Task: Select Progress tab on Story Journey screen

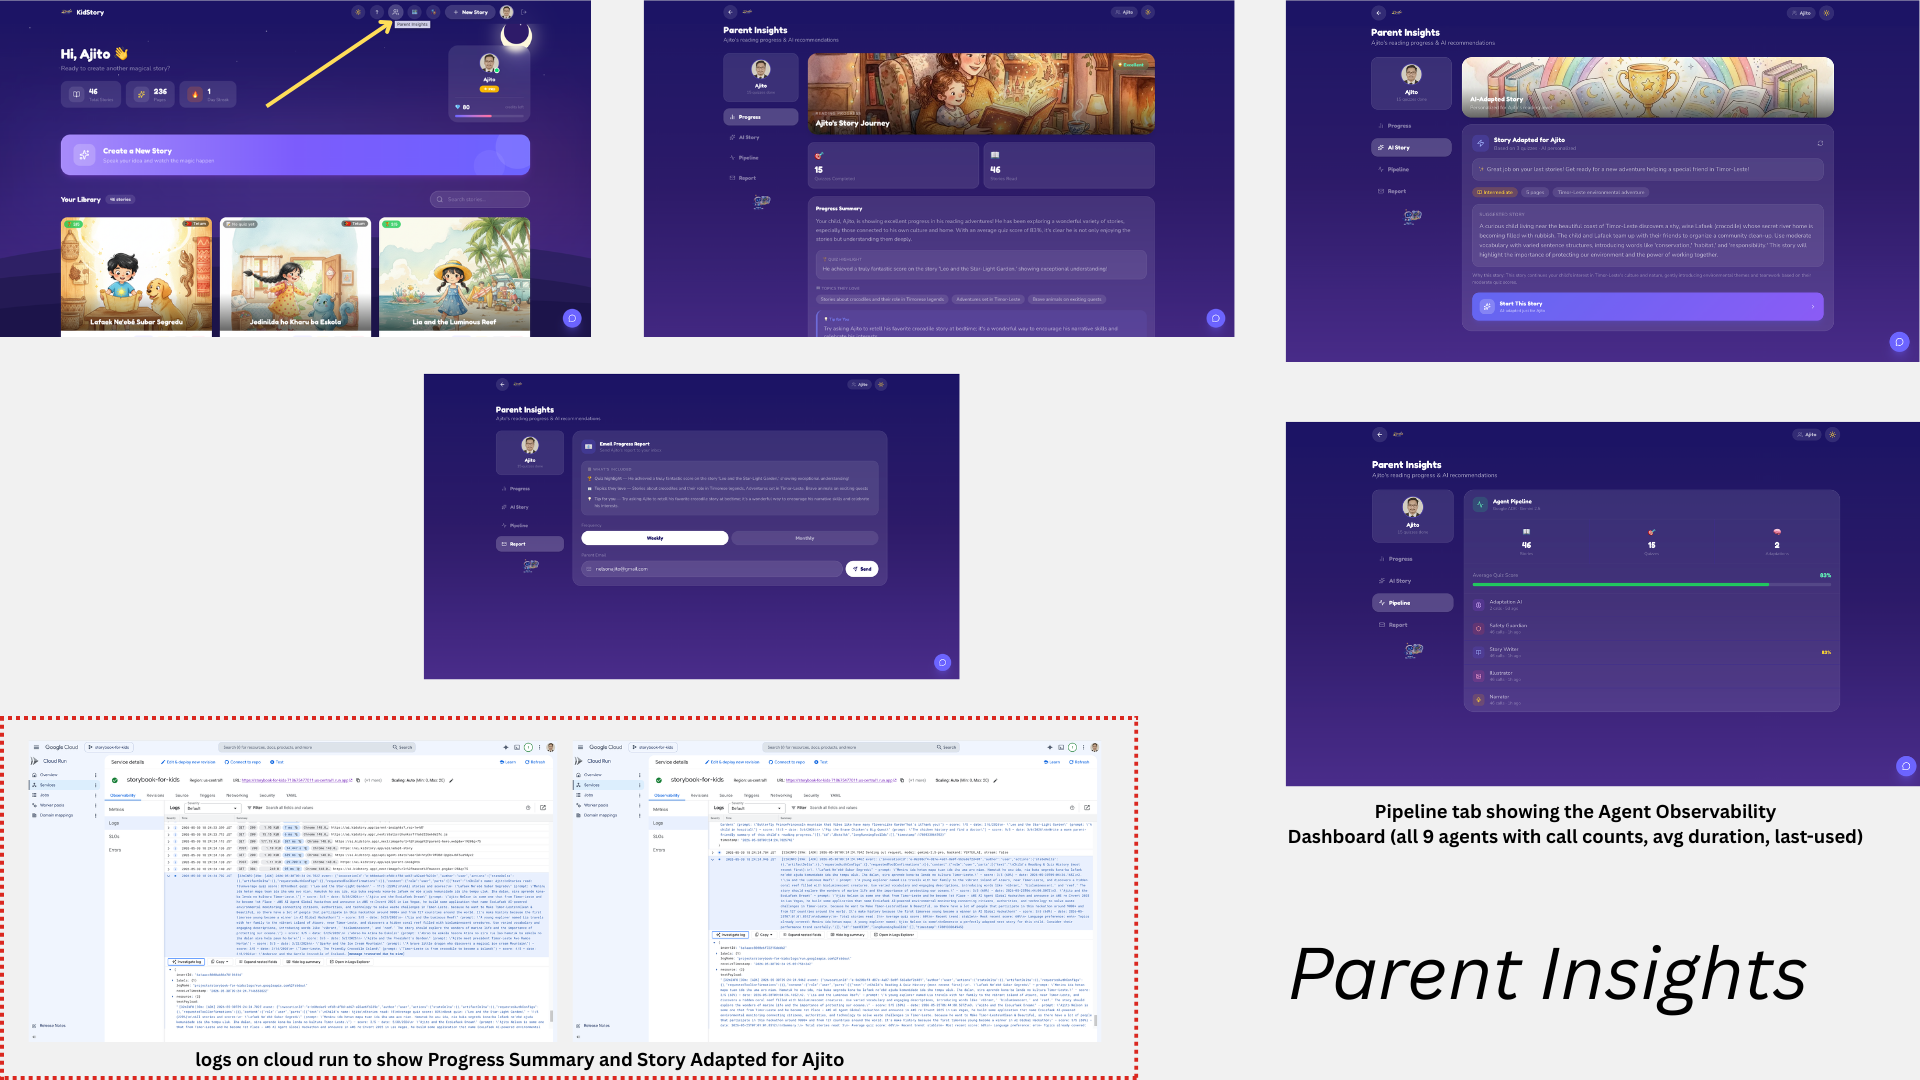Action: pyautogui.click(x=761, y=117)
